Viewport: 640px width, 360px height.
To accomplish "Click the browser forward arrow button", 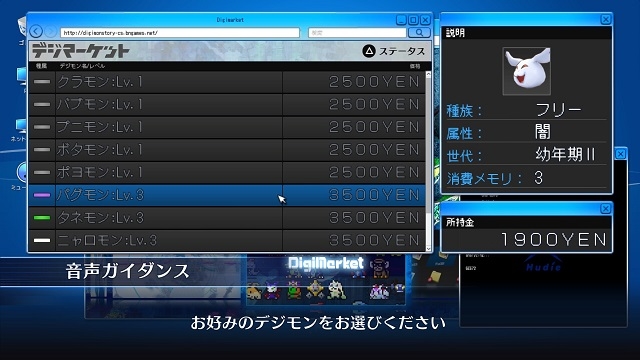I will point(50,31).
